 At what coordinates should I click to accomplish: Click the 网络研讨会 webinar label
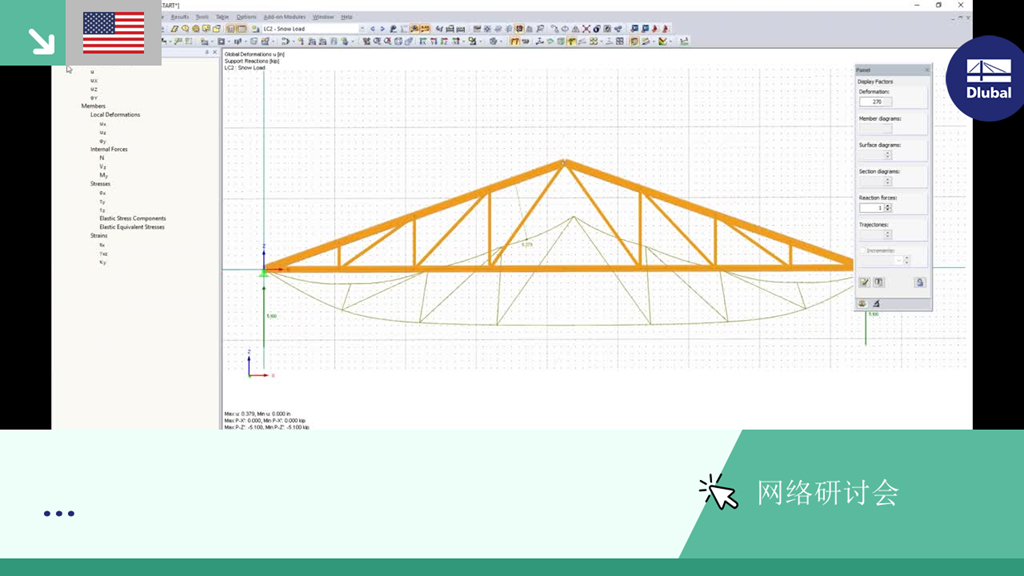pos(827,492)
